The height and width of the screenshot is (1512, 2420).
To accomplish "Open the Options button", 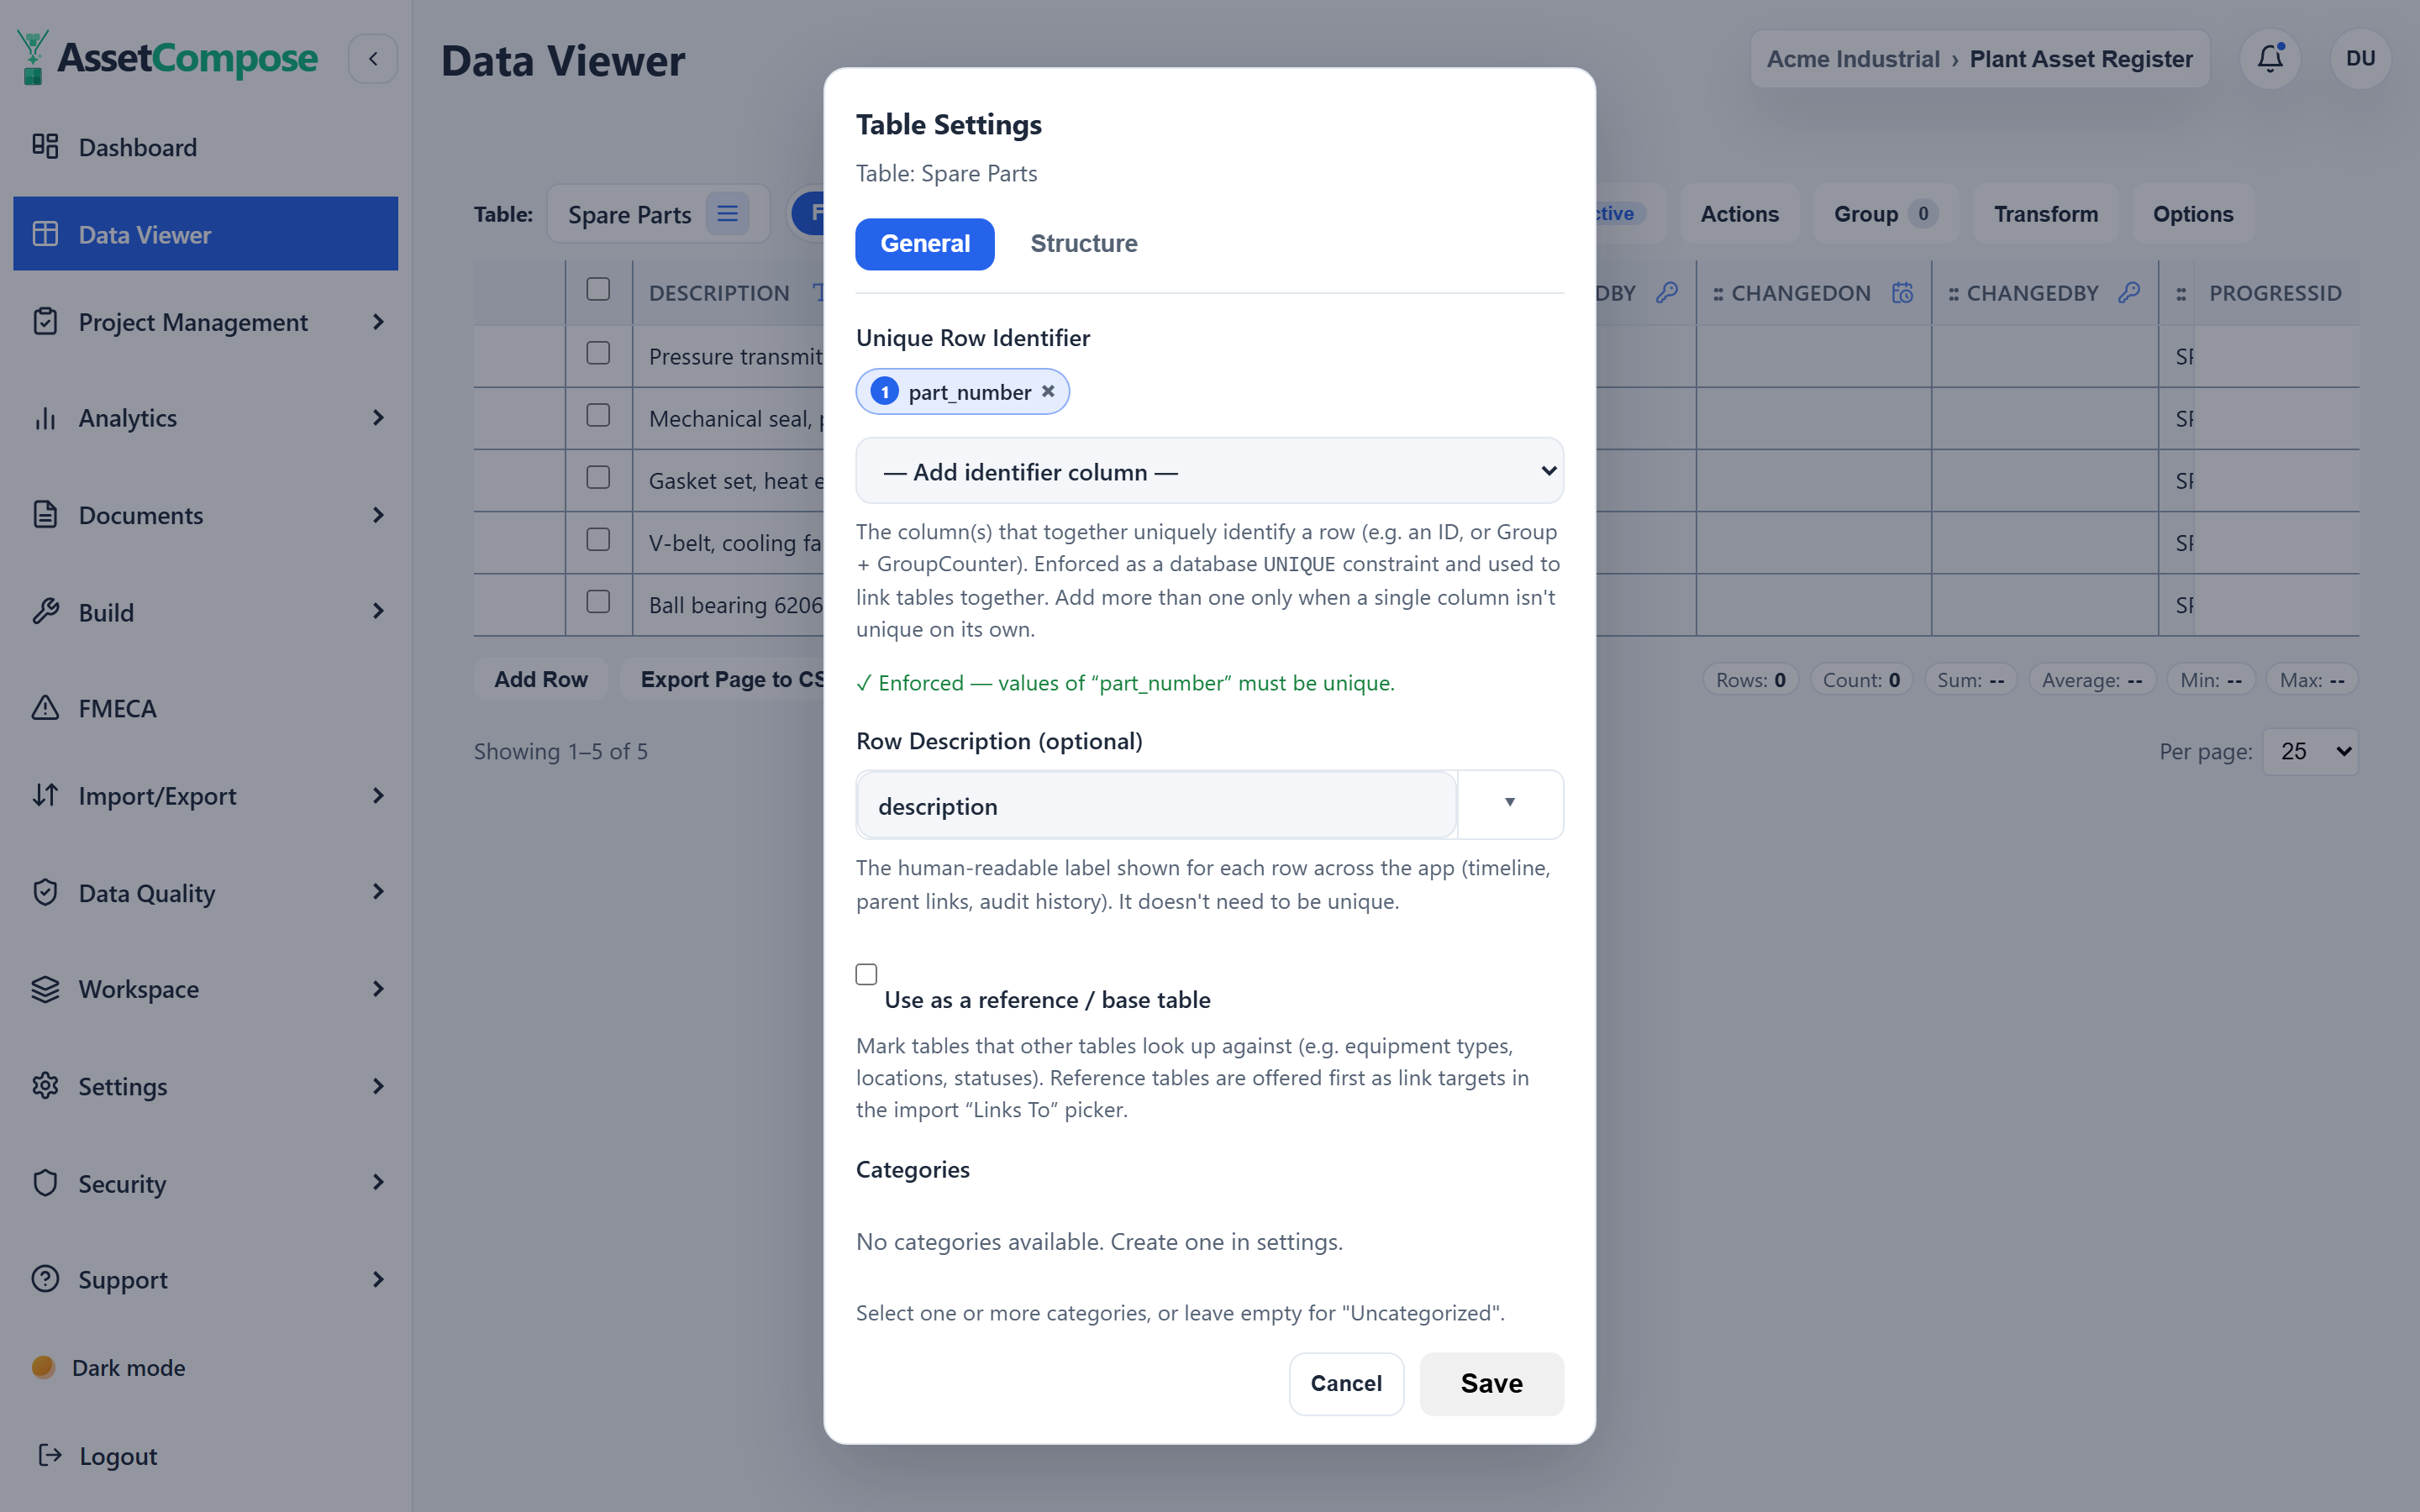I will (2193, 214).
